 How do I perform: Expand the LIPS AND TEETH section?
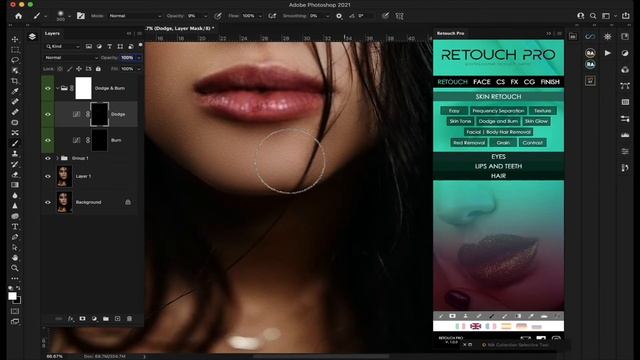click(498, 167)
